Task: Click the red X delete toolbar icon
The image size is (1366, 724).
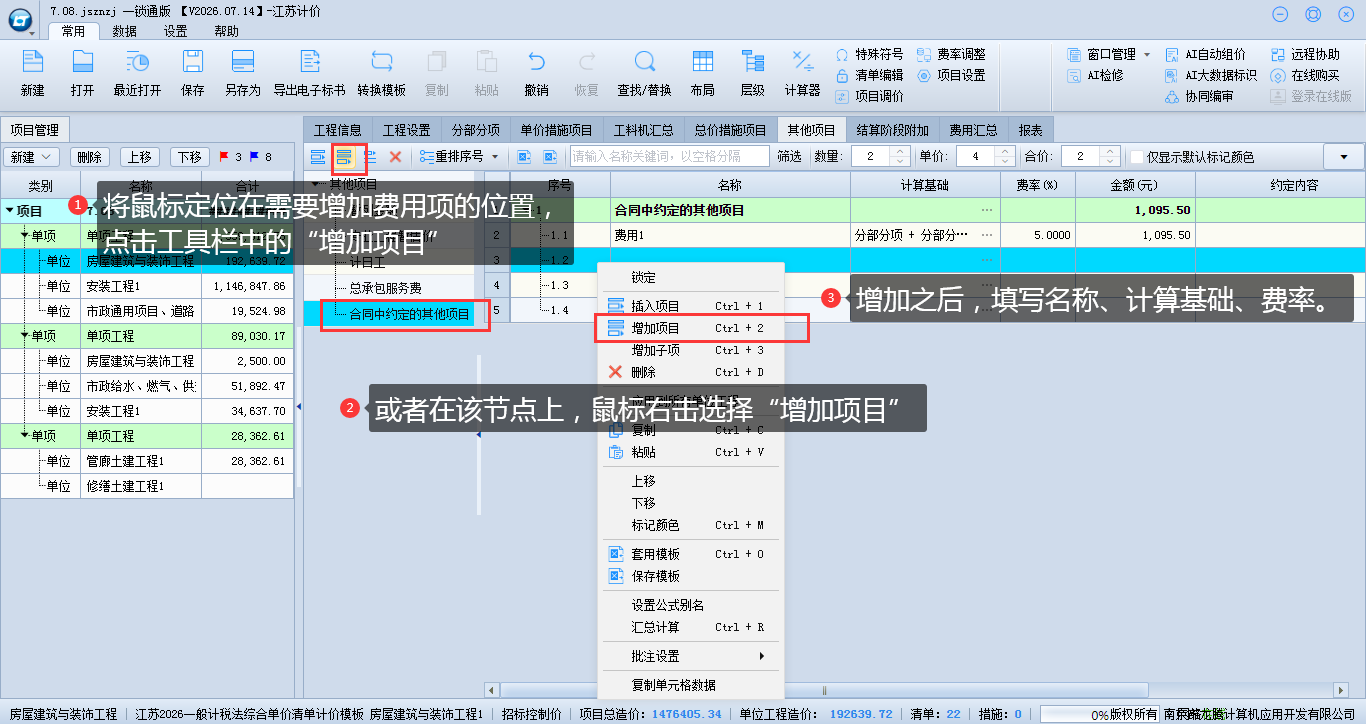Action: coord(395,157)
